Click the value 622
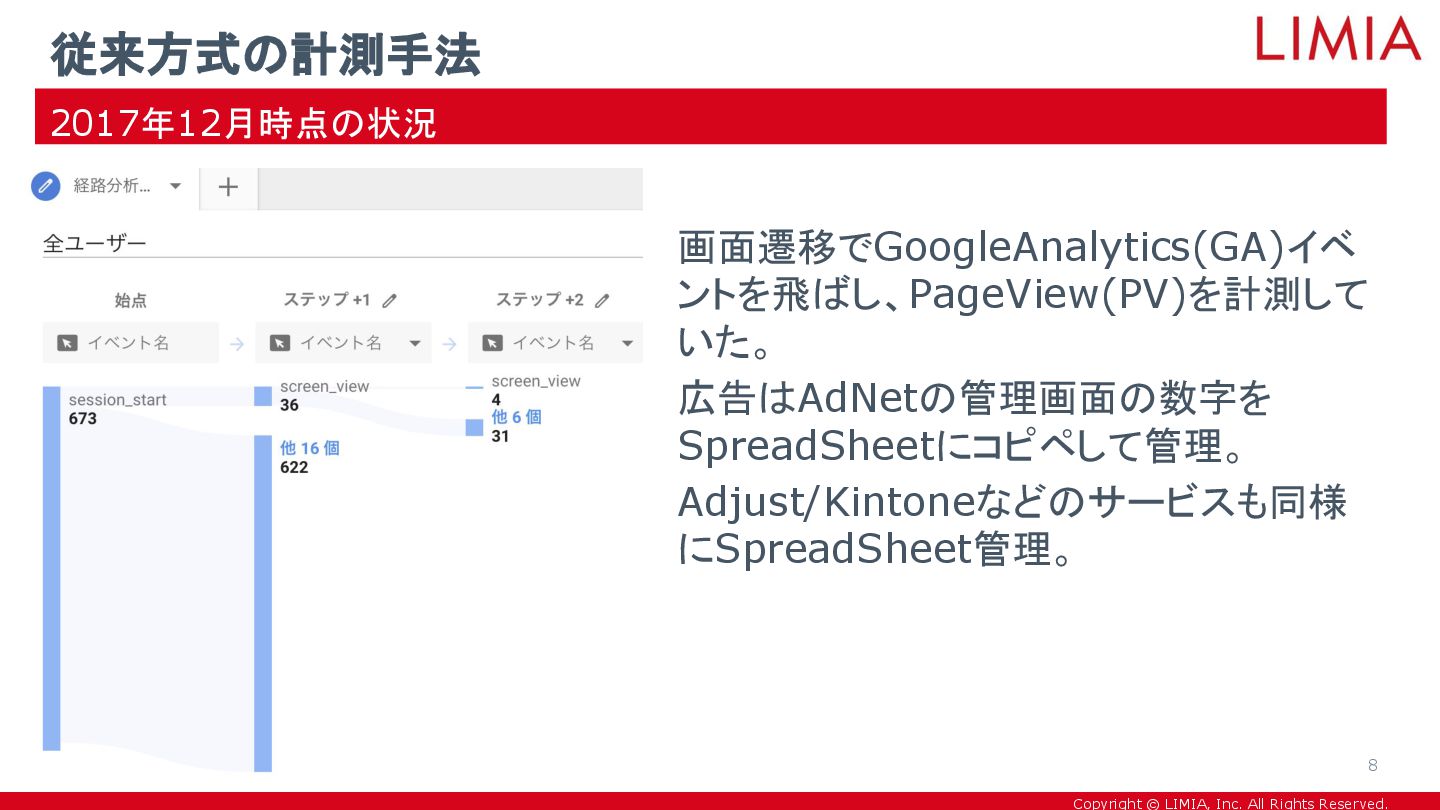Image resolution: width=1440 pixels, height=810 pixels. pyautogui.click(x=294, y=467)
